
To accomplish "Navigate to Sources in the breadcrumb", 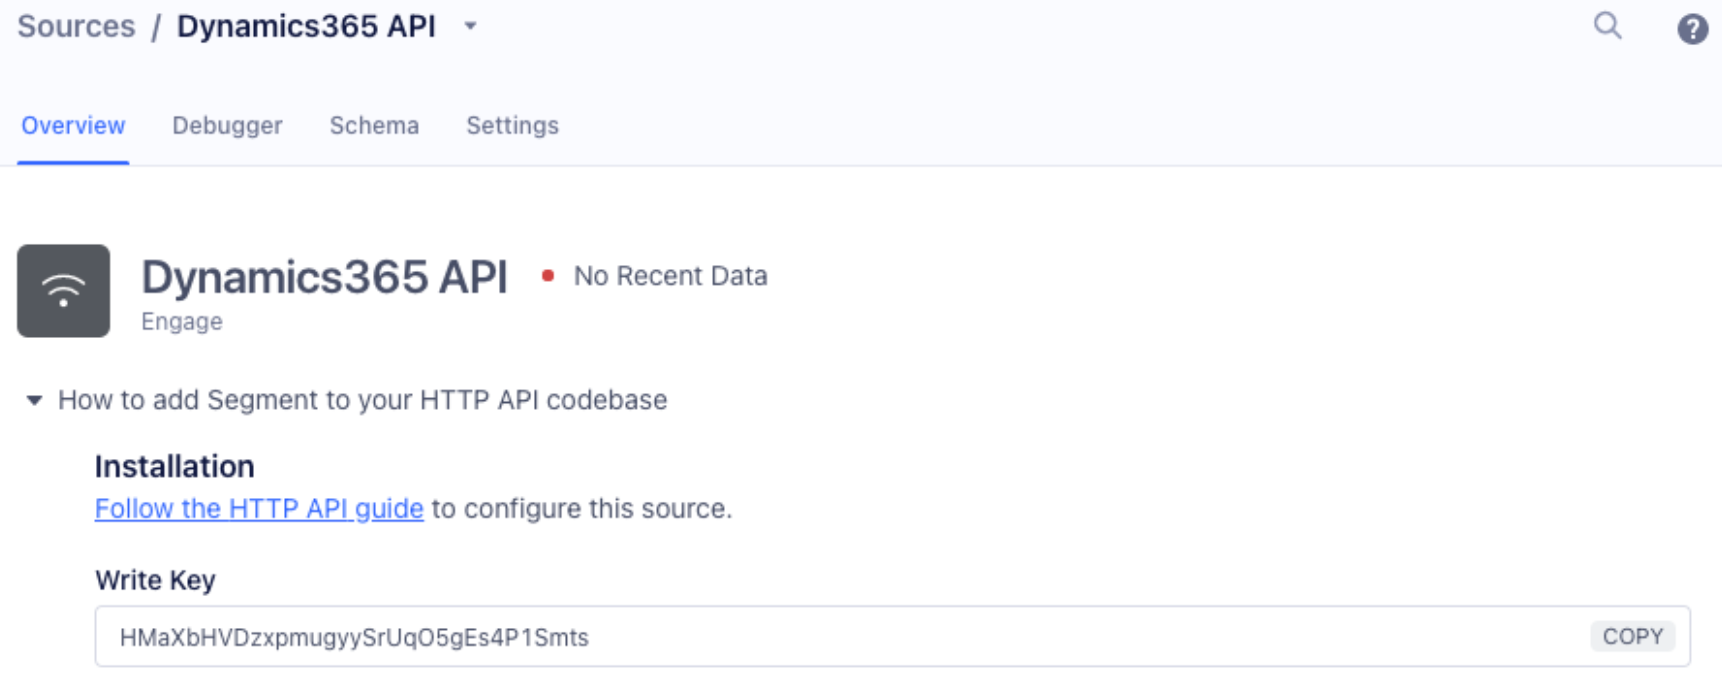I will coord(76,26).
